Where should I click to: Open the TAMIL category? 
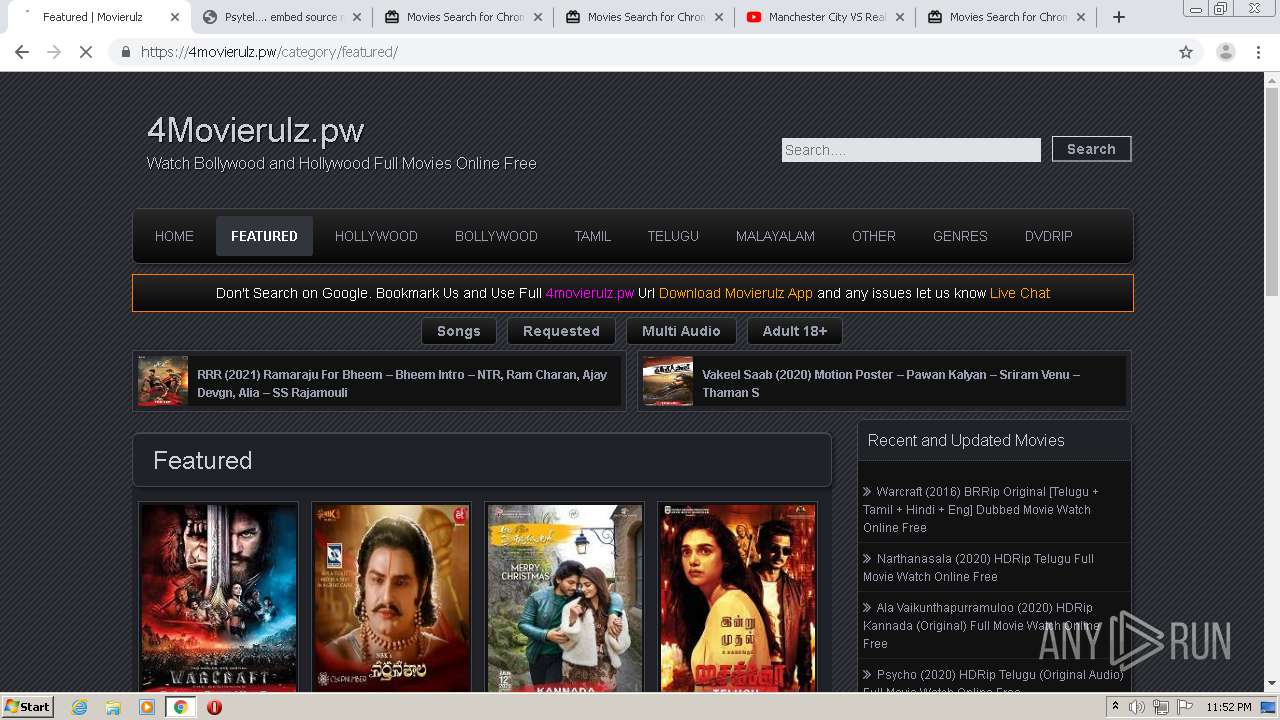point(592,236)
